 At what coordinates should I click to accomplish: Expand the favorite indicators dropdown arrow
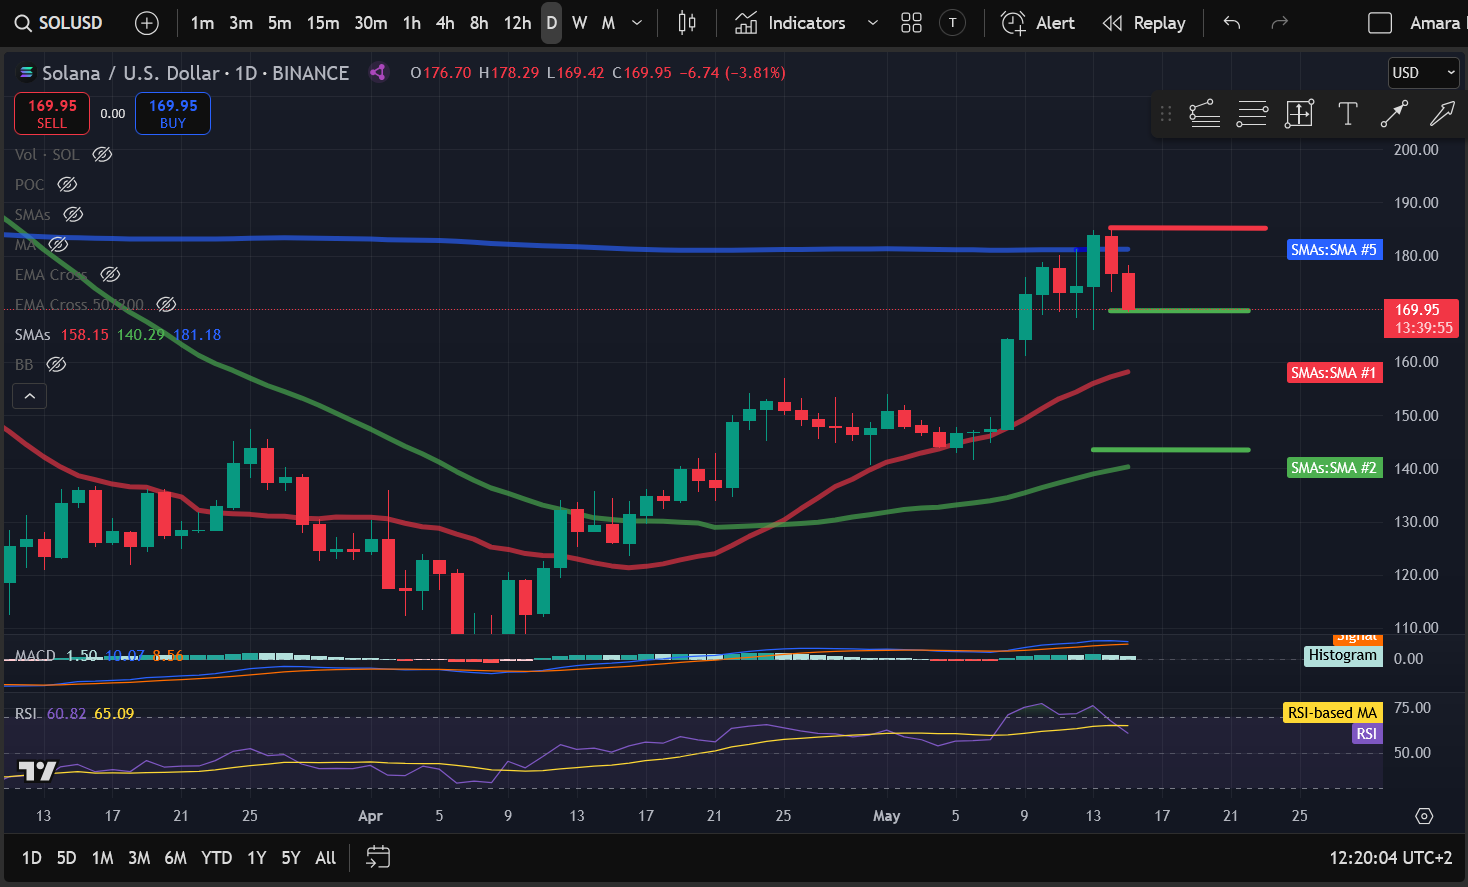point(873,23)
